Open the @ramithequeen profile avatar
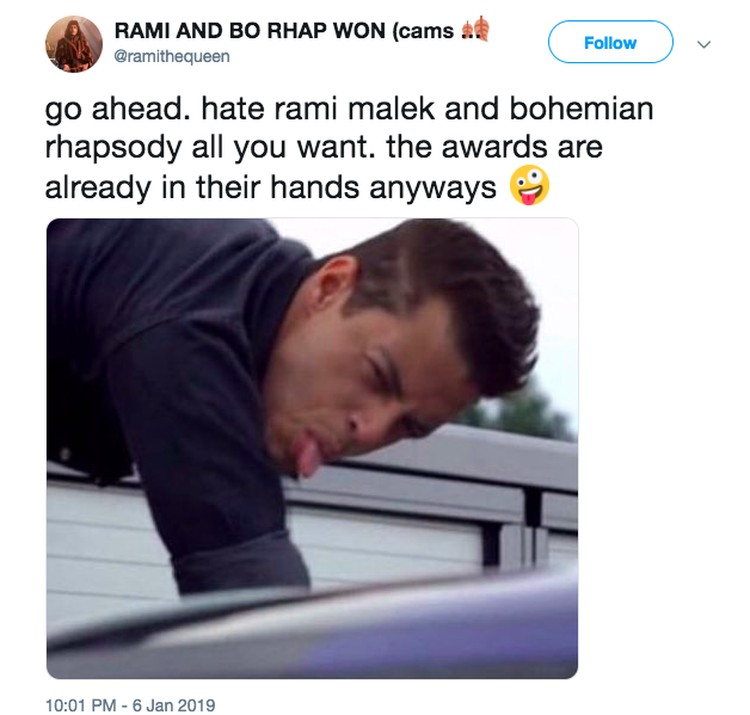This screenshot has height=715, width=750. click(x=74, y=44)
